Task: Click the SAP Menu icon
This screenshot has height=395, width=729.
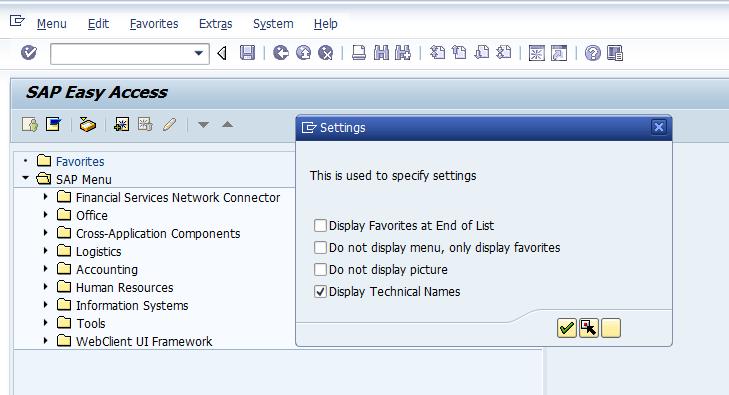Action: [x=53, y=125]
